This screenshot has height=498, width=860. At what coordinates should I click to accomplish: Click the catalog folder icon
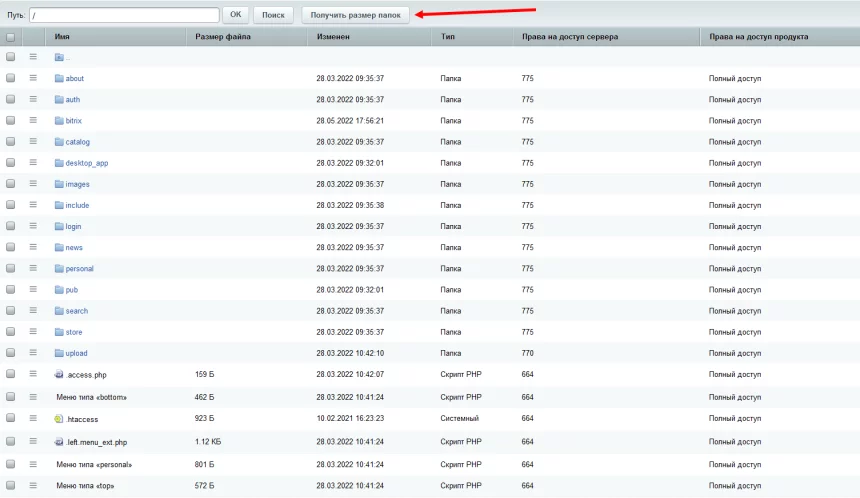pos(59,142)
